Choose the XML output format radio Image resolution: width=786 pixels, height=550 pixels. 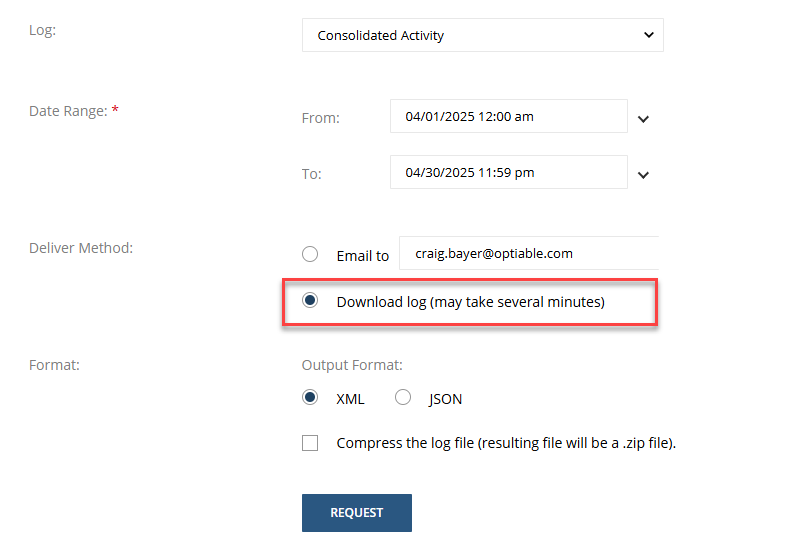310,398
